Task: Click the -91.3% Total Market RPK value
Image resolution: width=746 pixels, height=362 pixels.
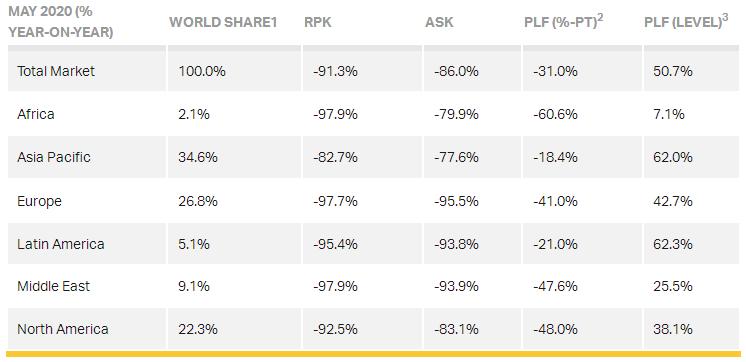Action: 335,71
